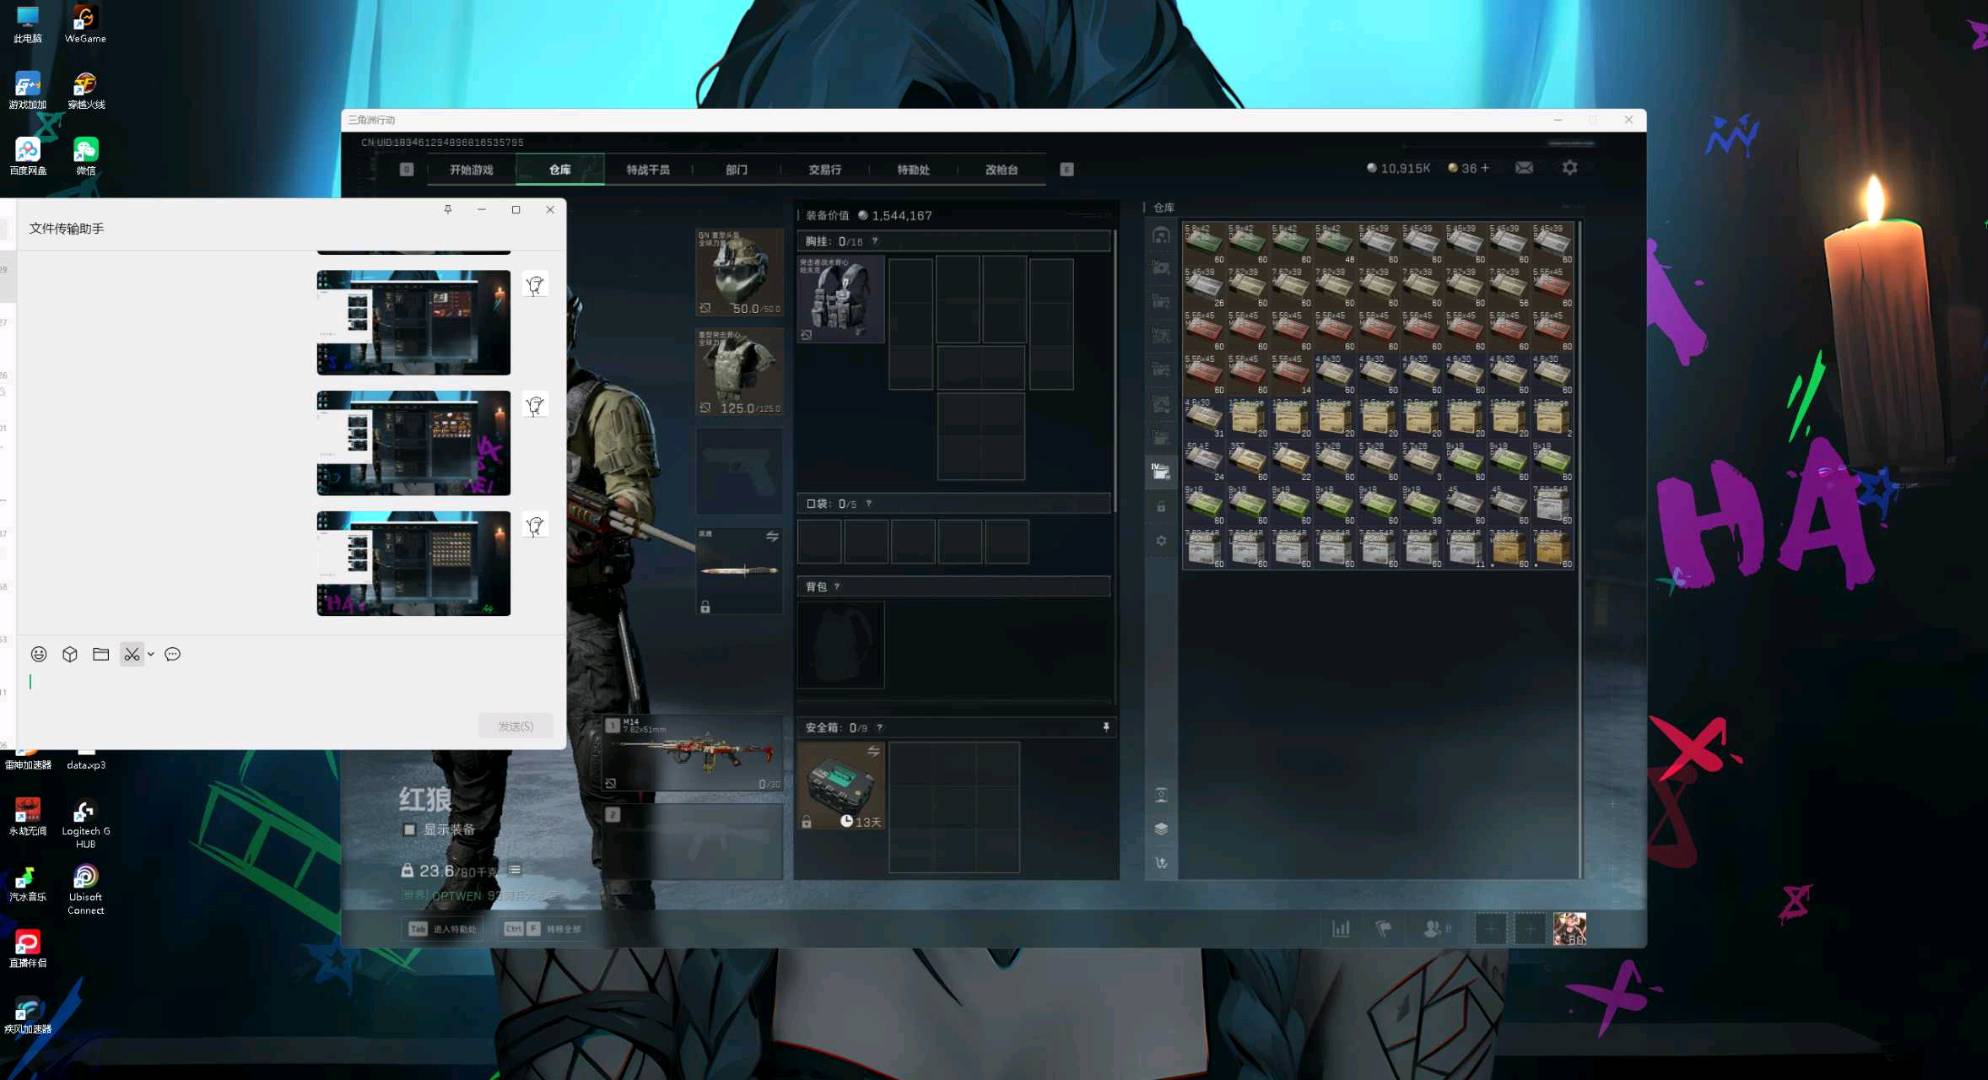Open the send file folder icon in chat

pyautogui.click(x=101, y=654)
